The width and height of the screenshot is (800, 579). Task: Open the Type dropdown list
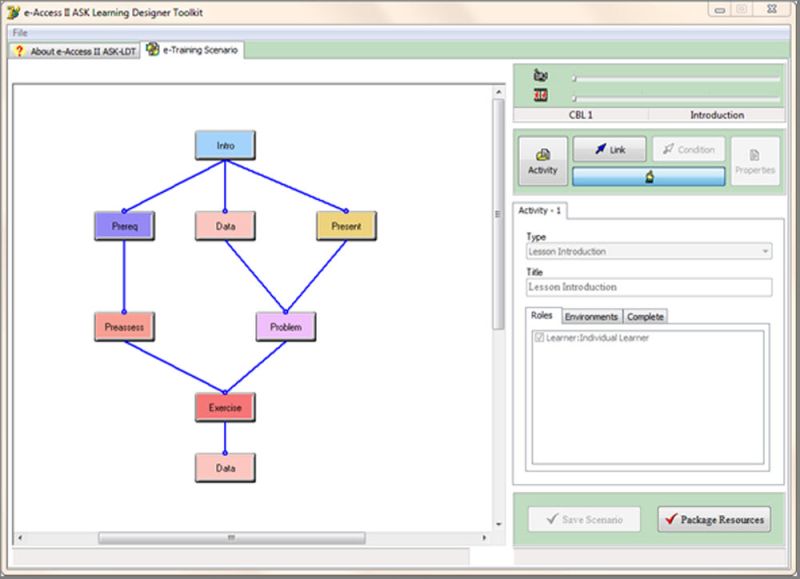[765, 251]
